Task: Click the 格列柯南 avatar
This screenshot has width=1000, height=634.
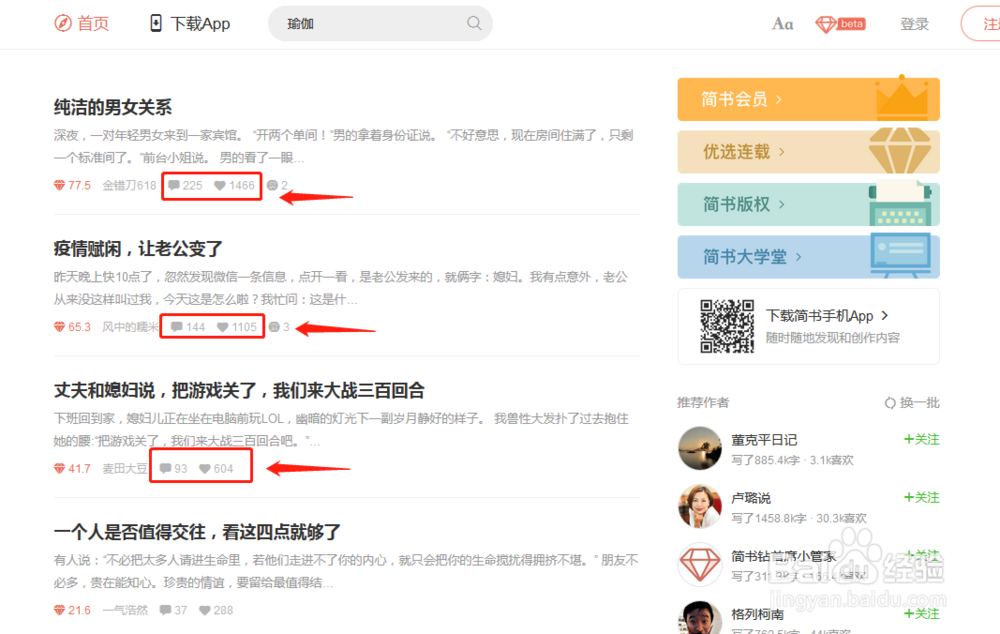Action: pyautogui.click(x=700, y=617)
